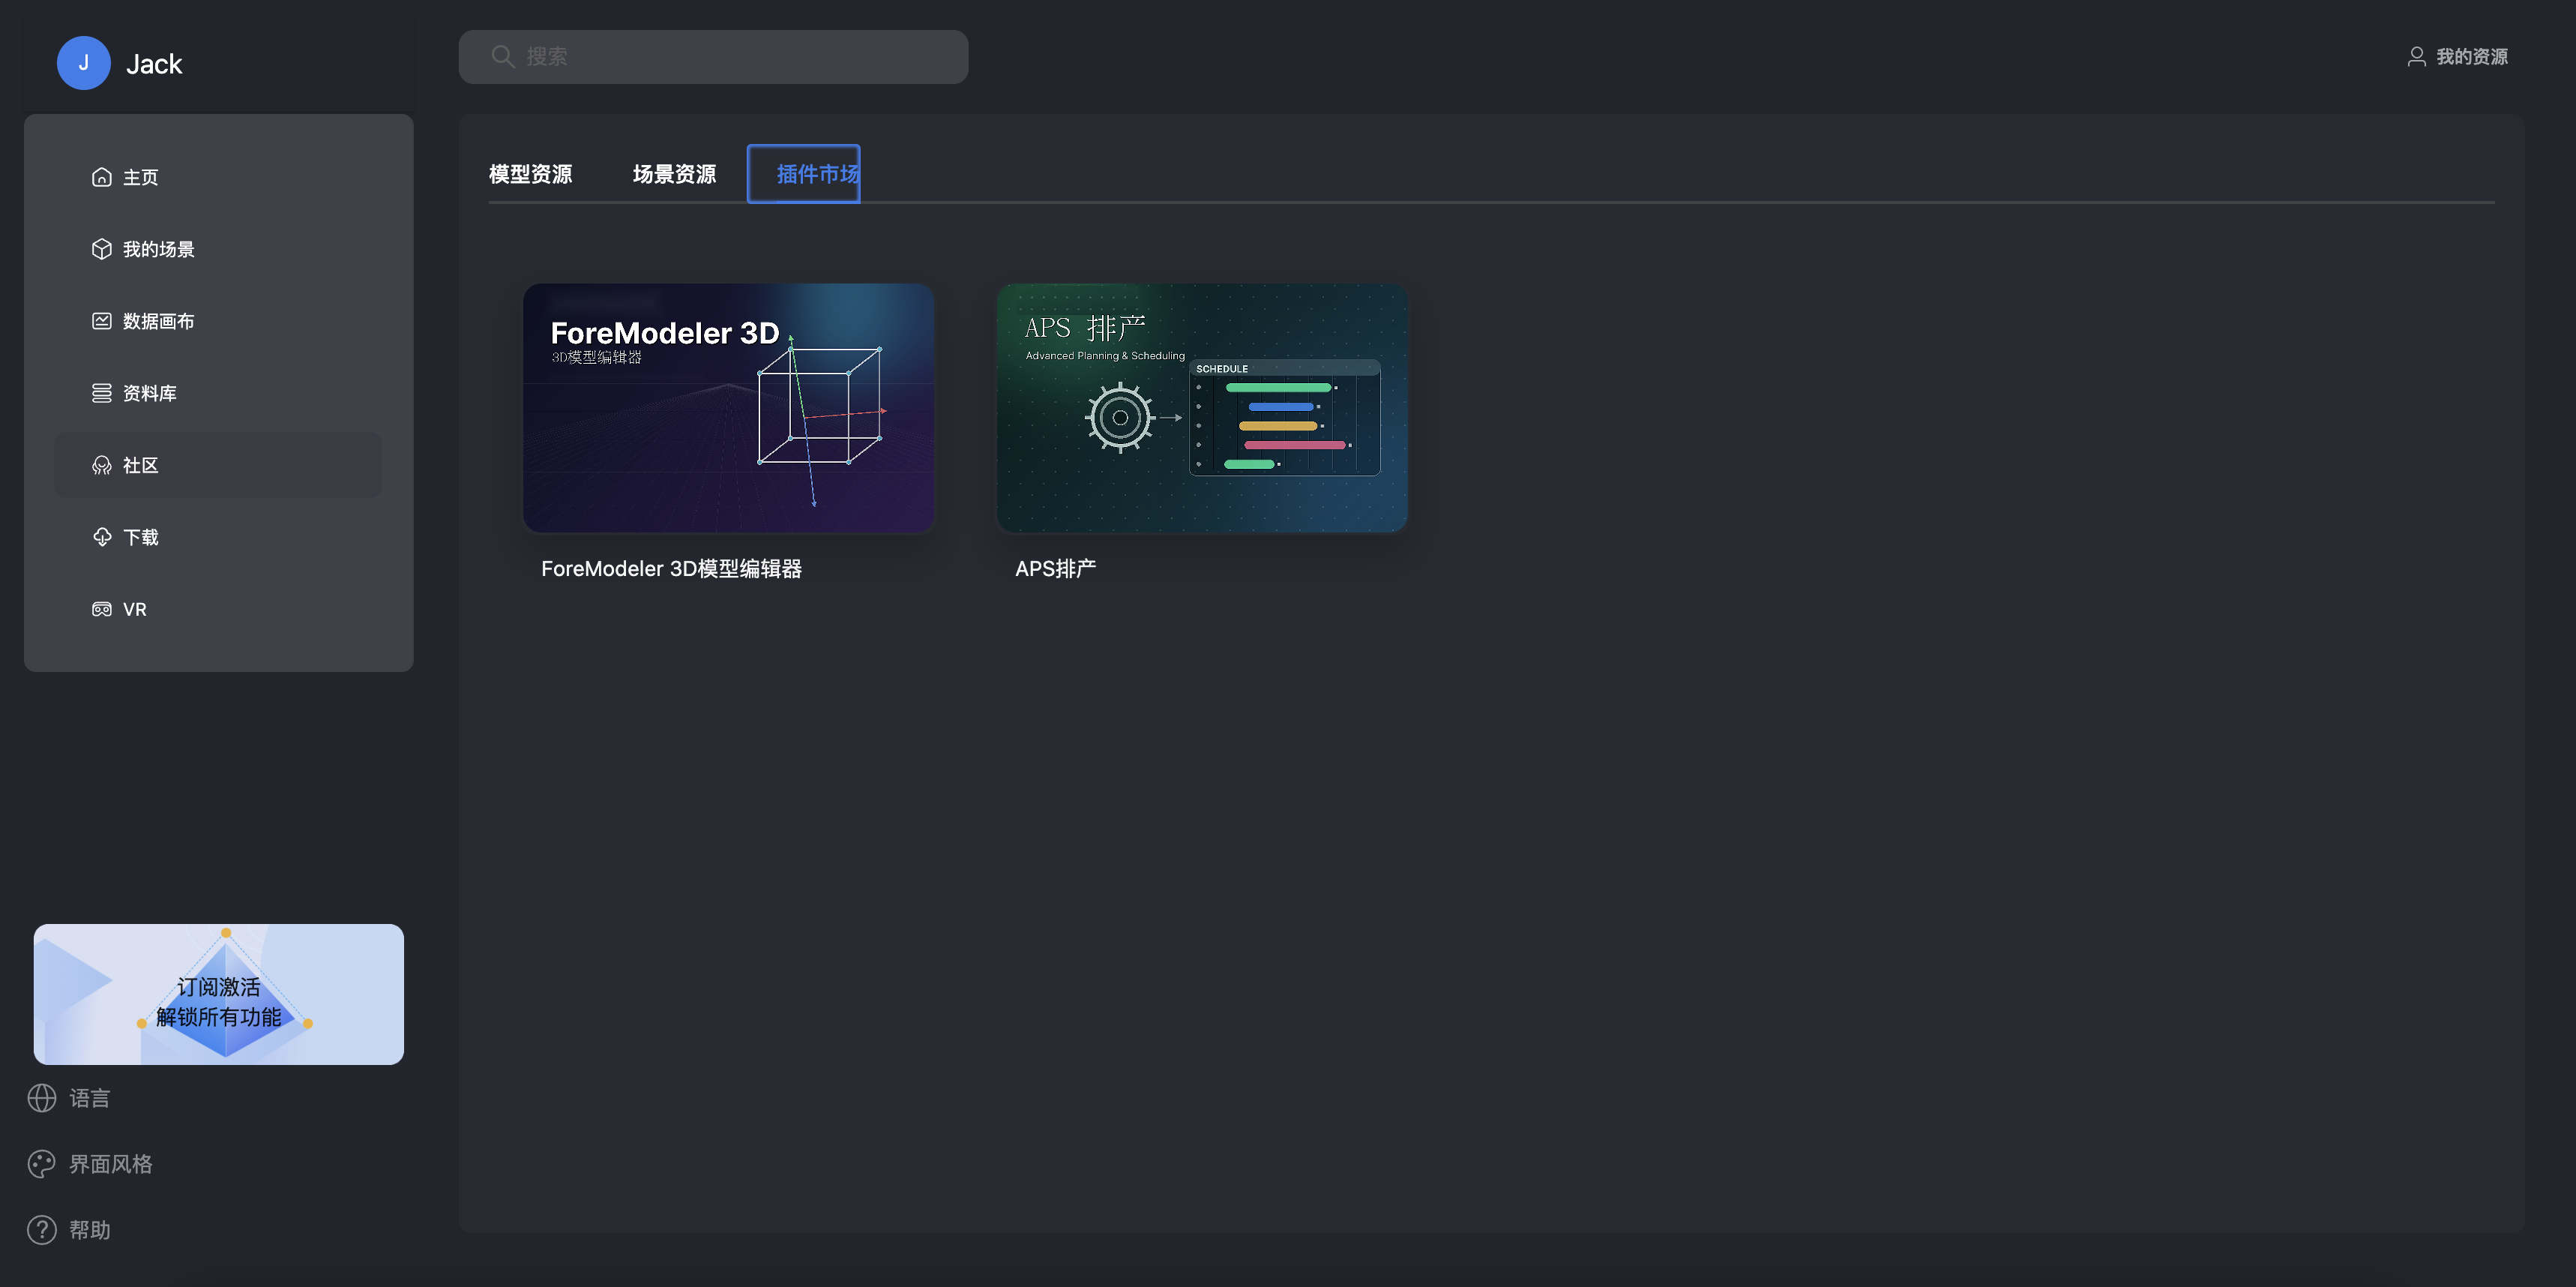The height and width of the screenshot is (1287, 2576).
Task: Open the 主页 menu item
Action: click(x=218, y=177)
